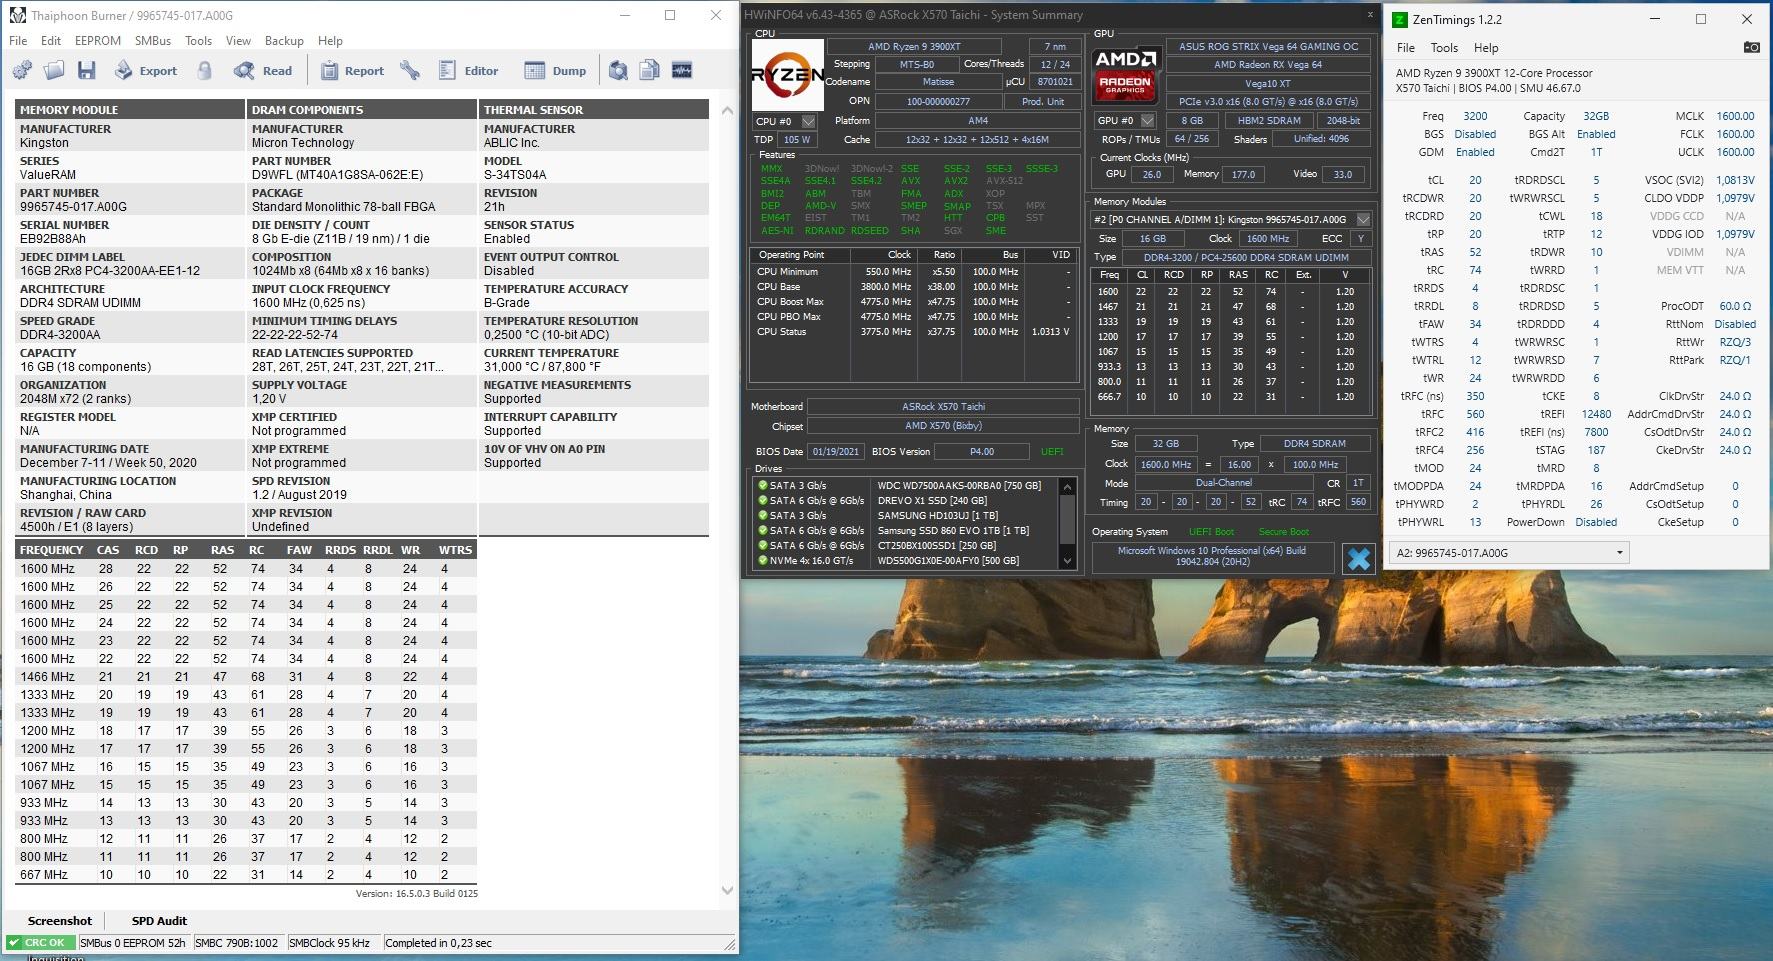Image resolution: width=1773 pixels, height=961 pixels.
Task: Switch to the SPD Audit tab
Action: tap(159, 921)
